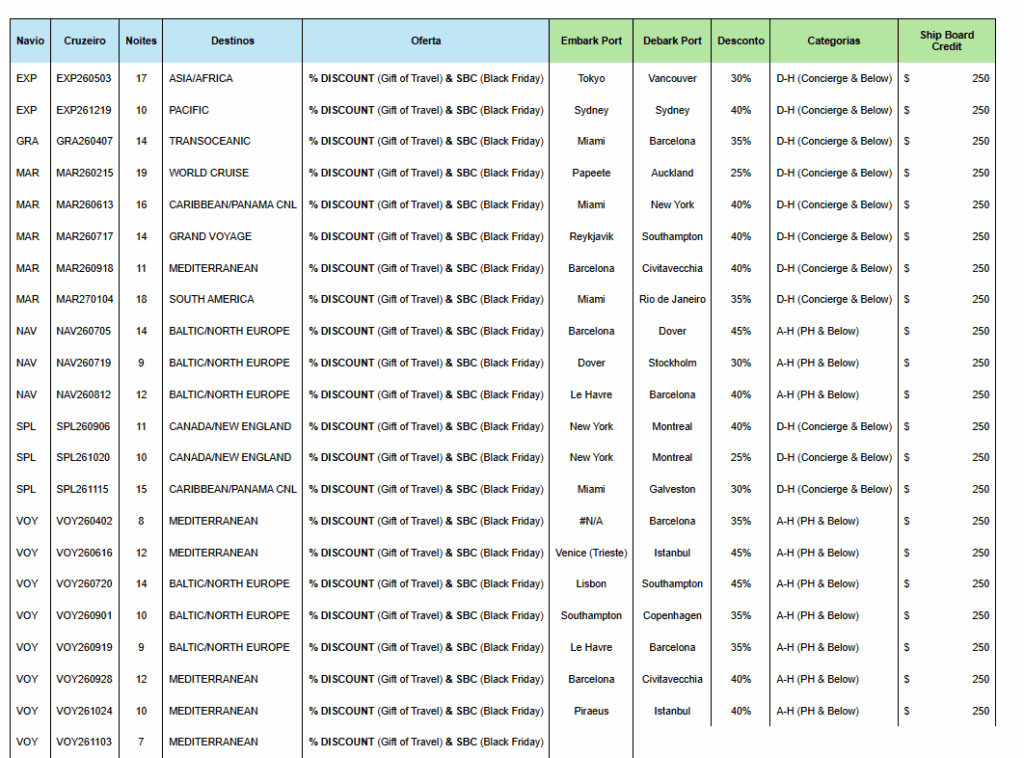Click the TRANSOCEANIC destination cell
This screenshot has height=758, width=1024.
210,141
